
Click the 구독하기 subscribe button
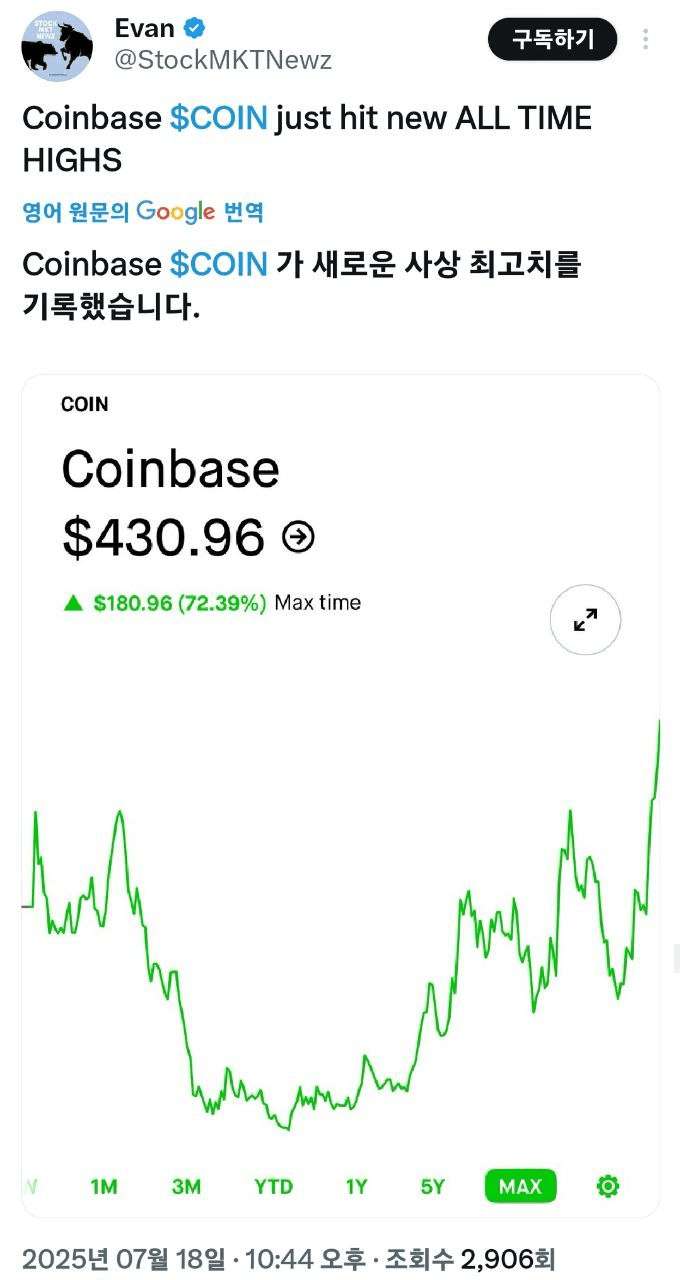[553, 39]
